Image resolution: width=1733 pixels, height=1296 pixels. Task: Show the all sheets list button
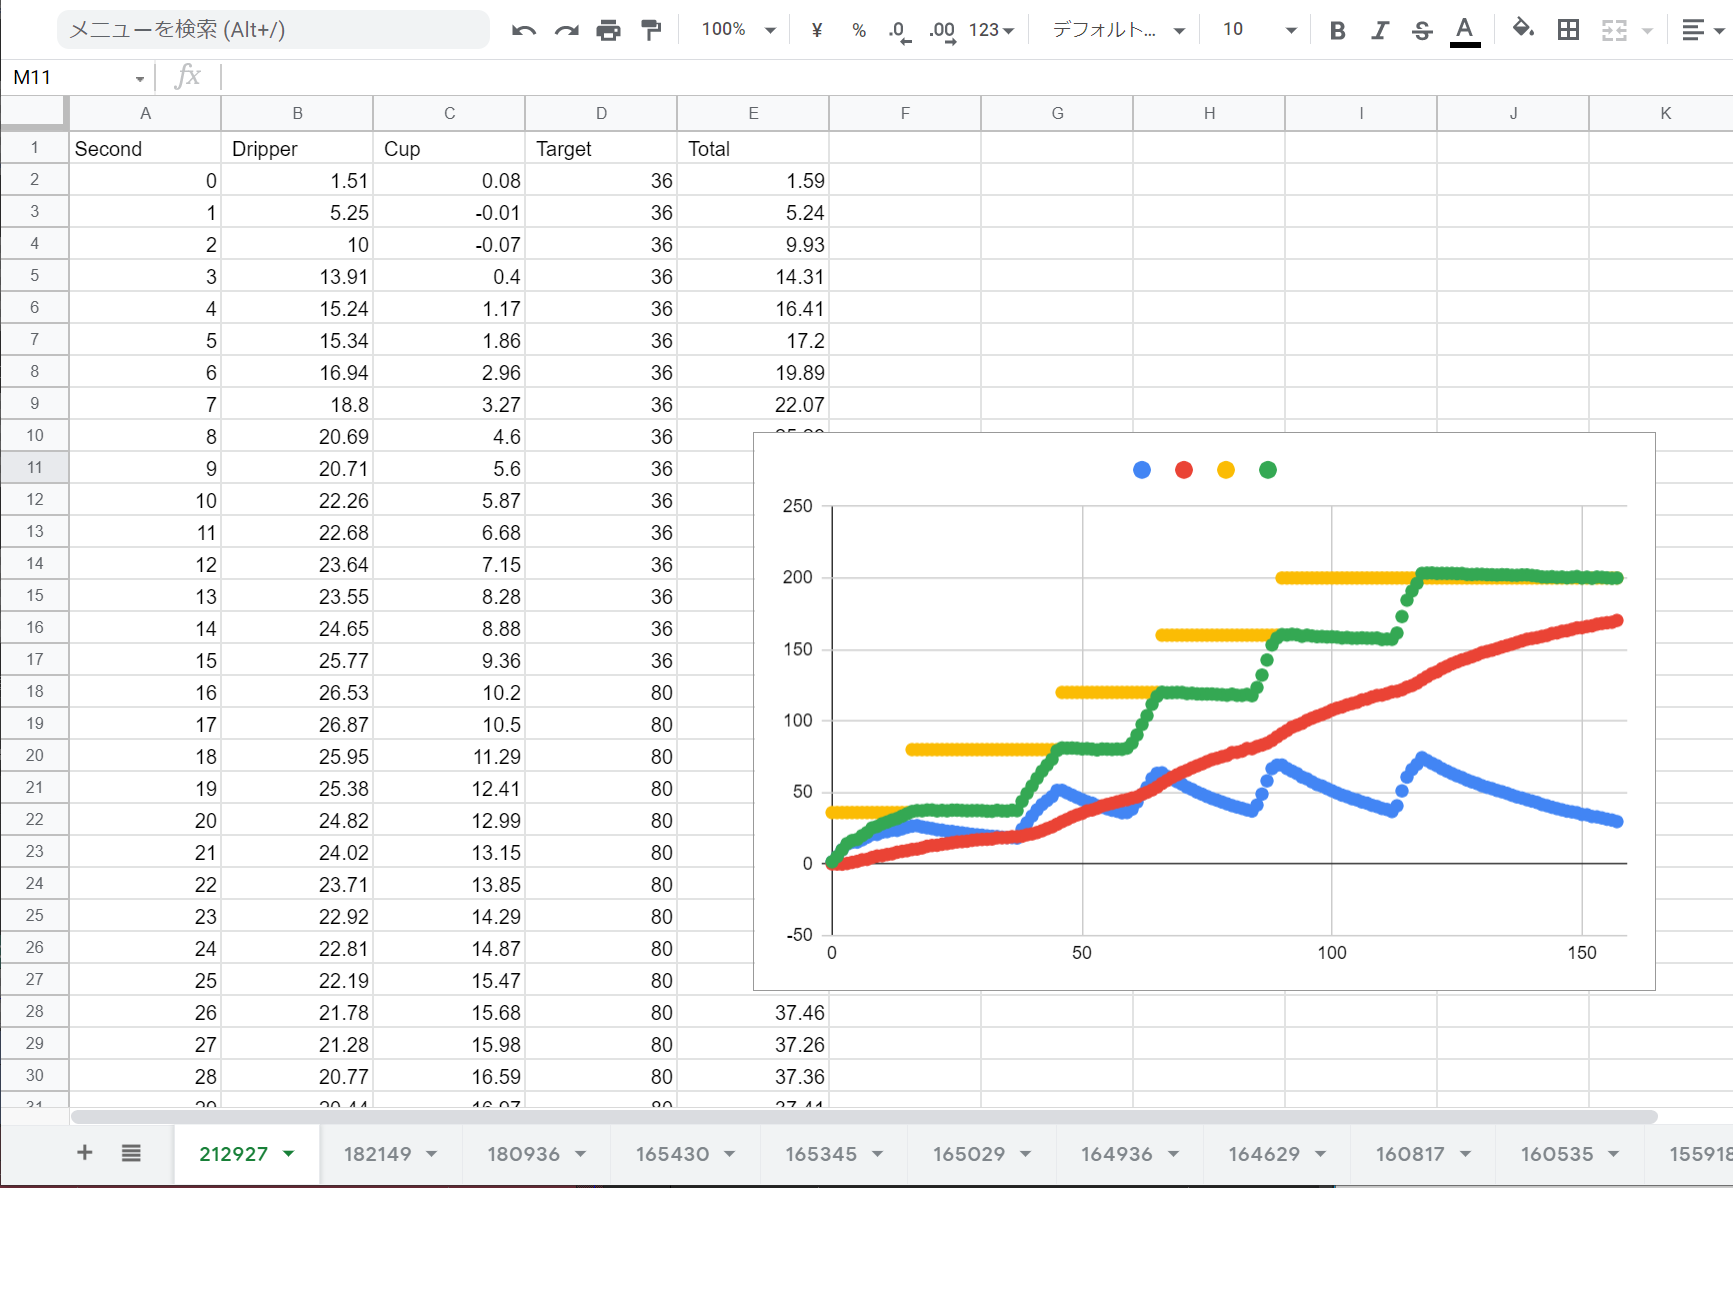(x=131, y=1153)
